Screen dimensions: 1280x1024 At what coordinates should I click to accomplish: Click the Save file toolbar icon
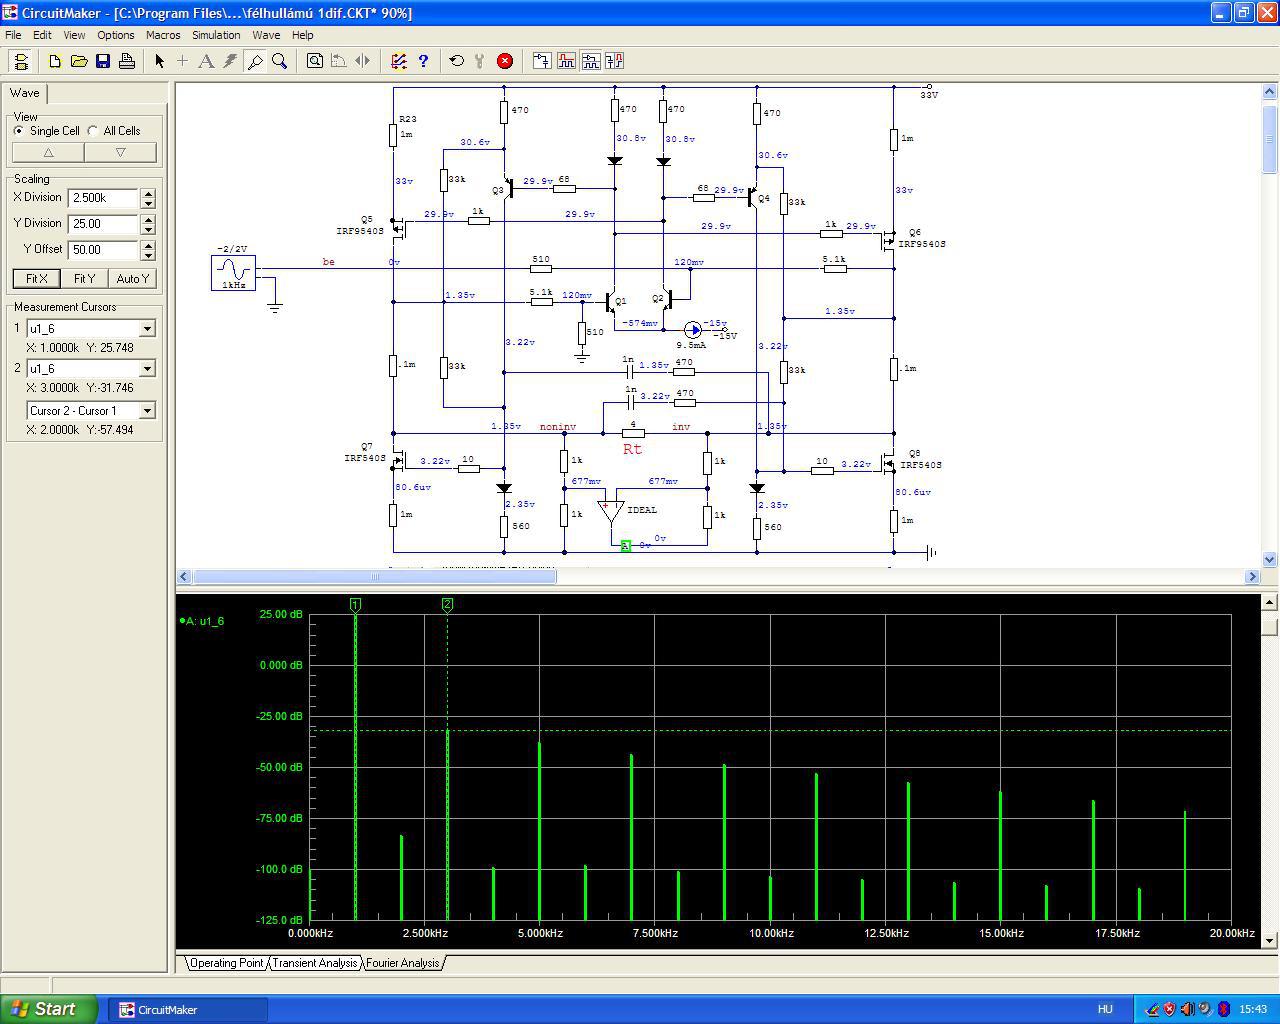103,61
